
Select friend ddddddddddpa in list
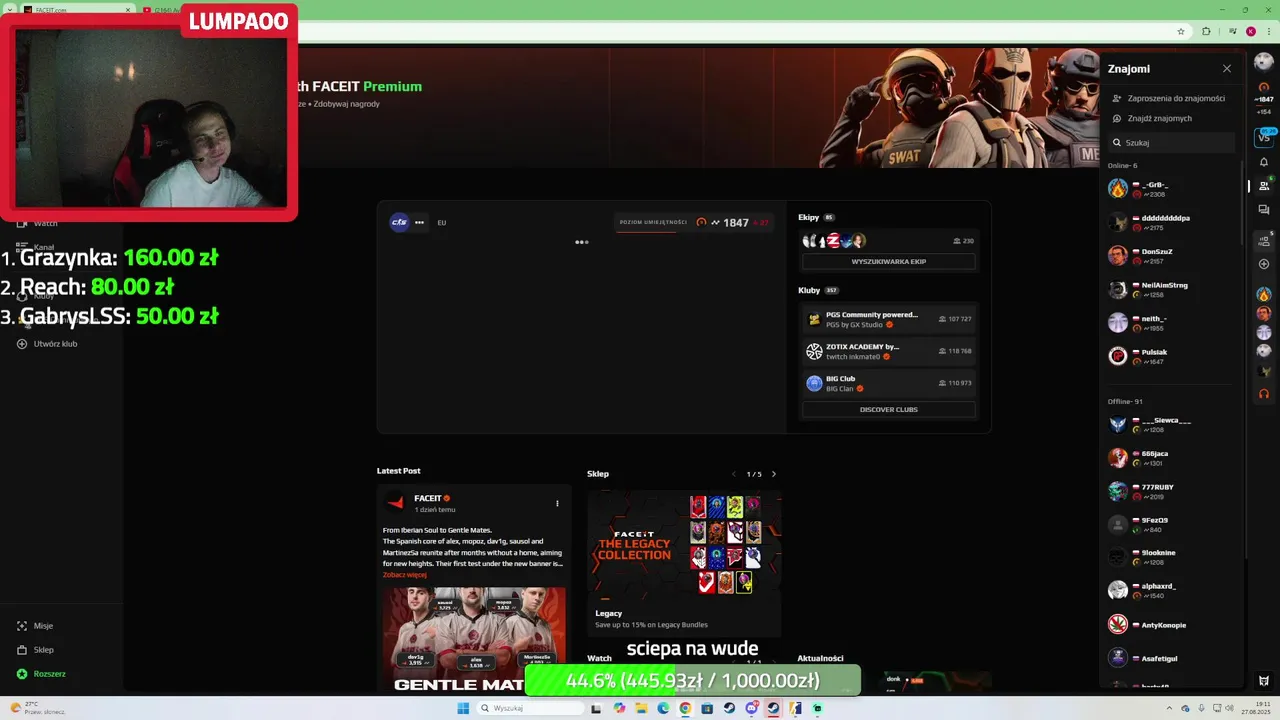[1172, 222]
